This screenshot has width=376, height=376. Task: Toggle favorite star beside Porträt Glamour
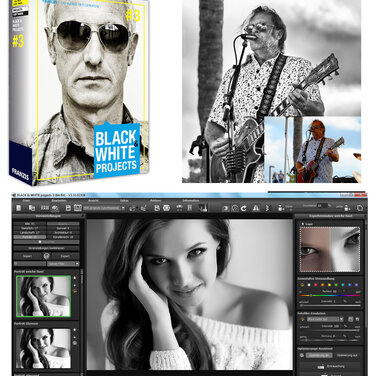pos(75,330)
